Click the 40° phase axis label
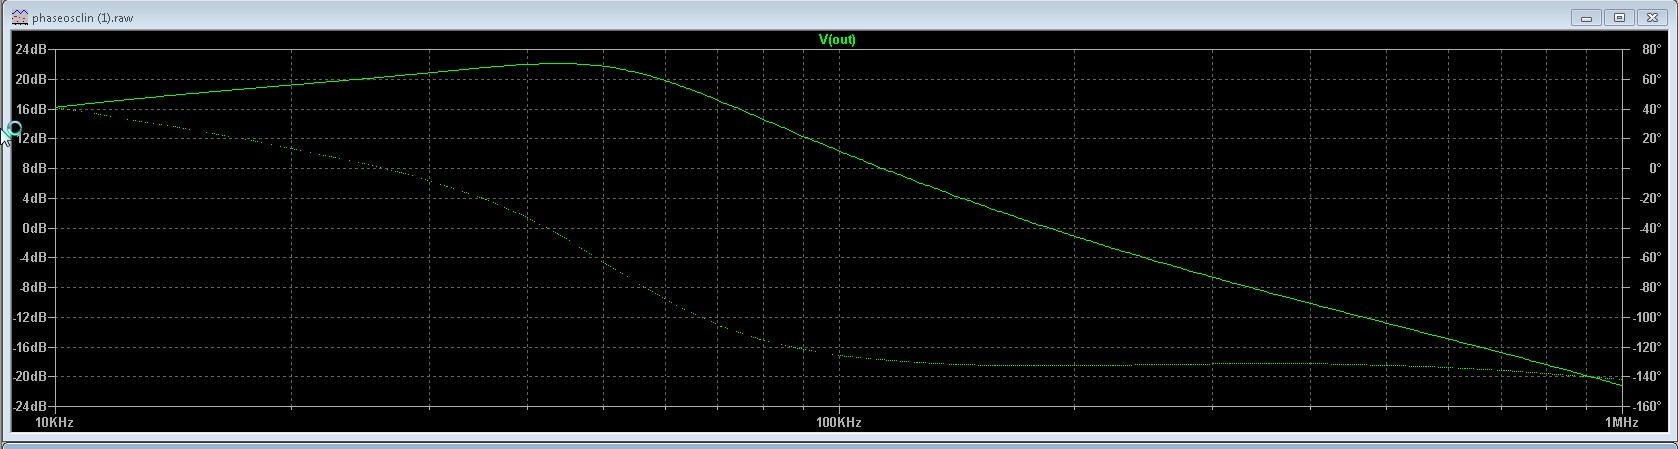 tap(1651, 109)
